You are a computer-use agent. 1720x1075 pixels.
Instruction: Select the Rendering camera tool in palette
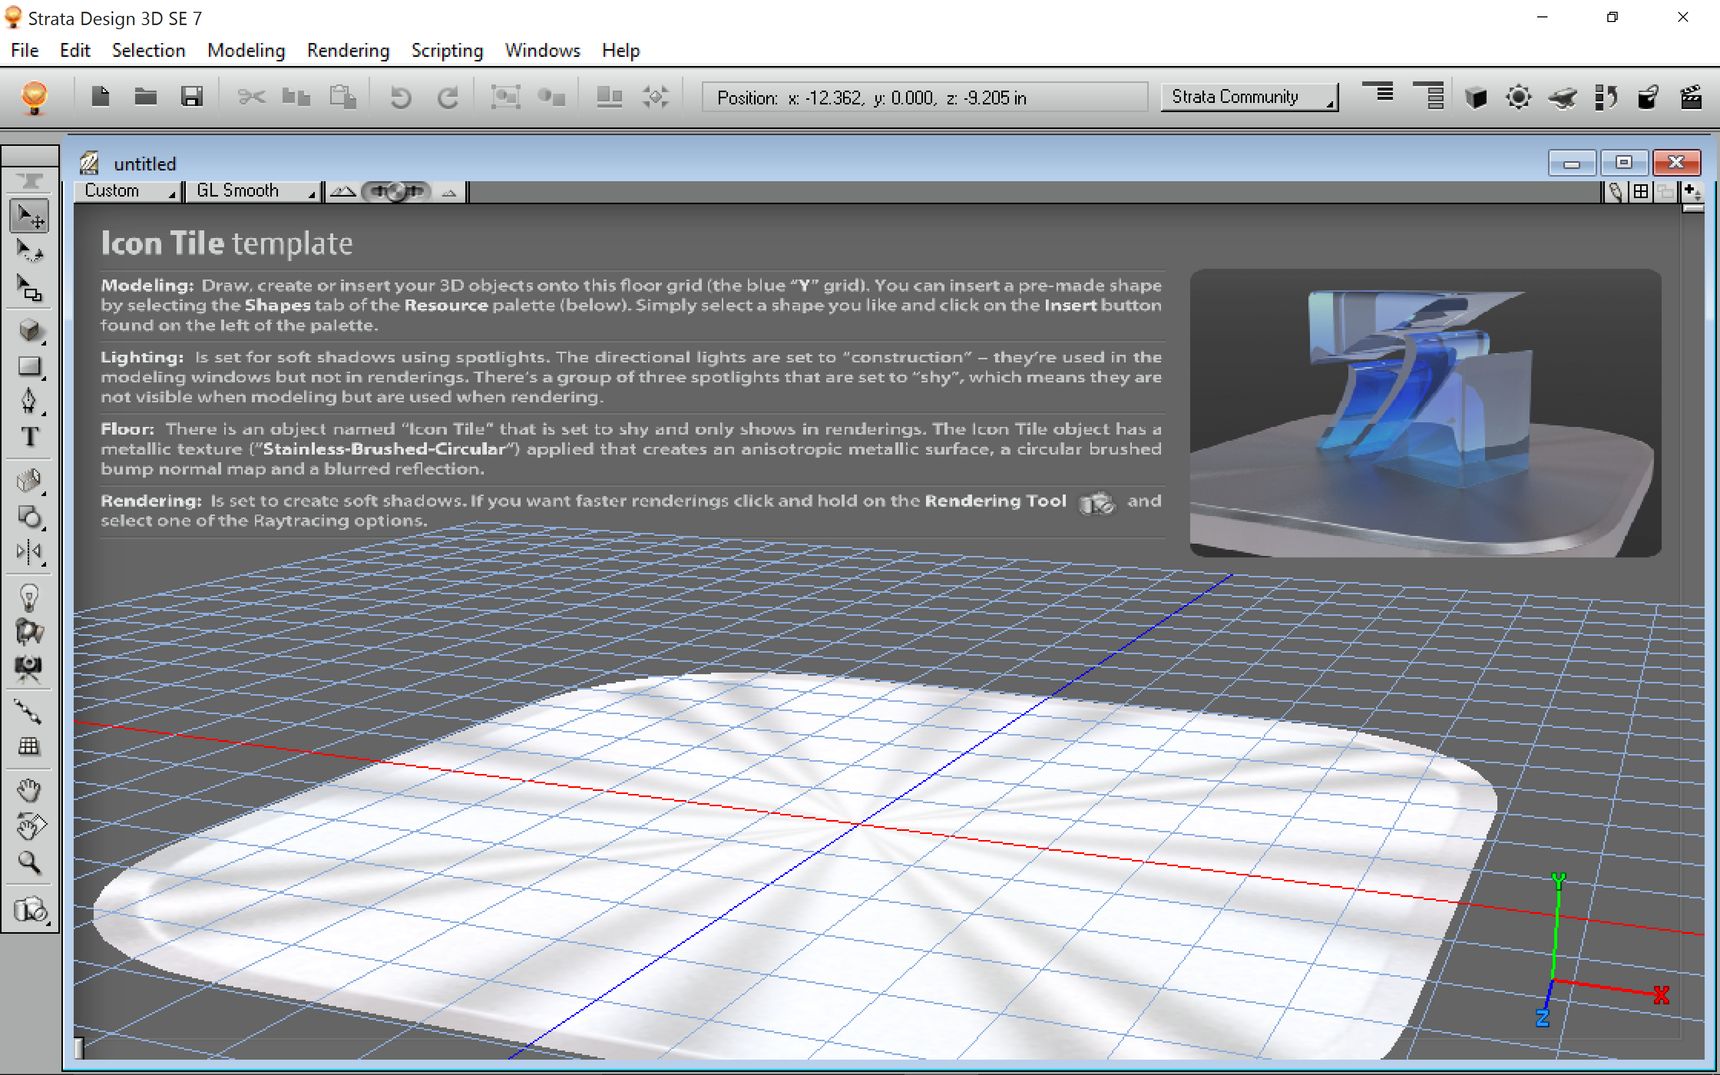coord(30,910)
